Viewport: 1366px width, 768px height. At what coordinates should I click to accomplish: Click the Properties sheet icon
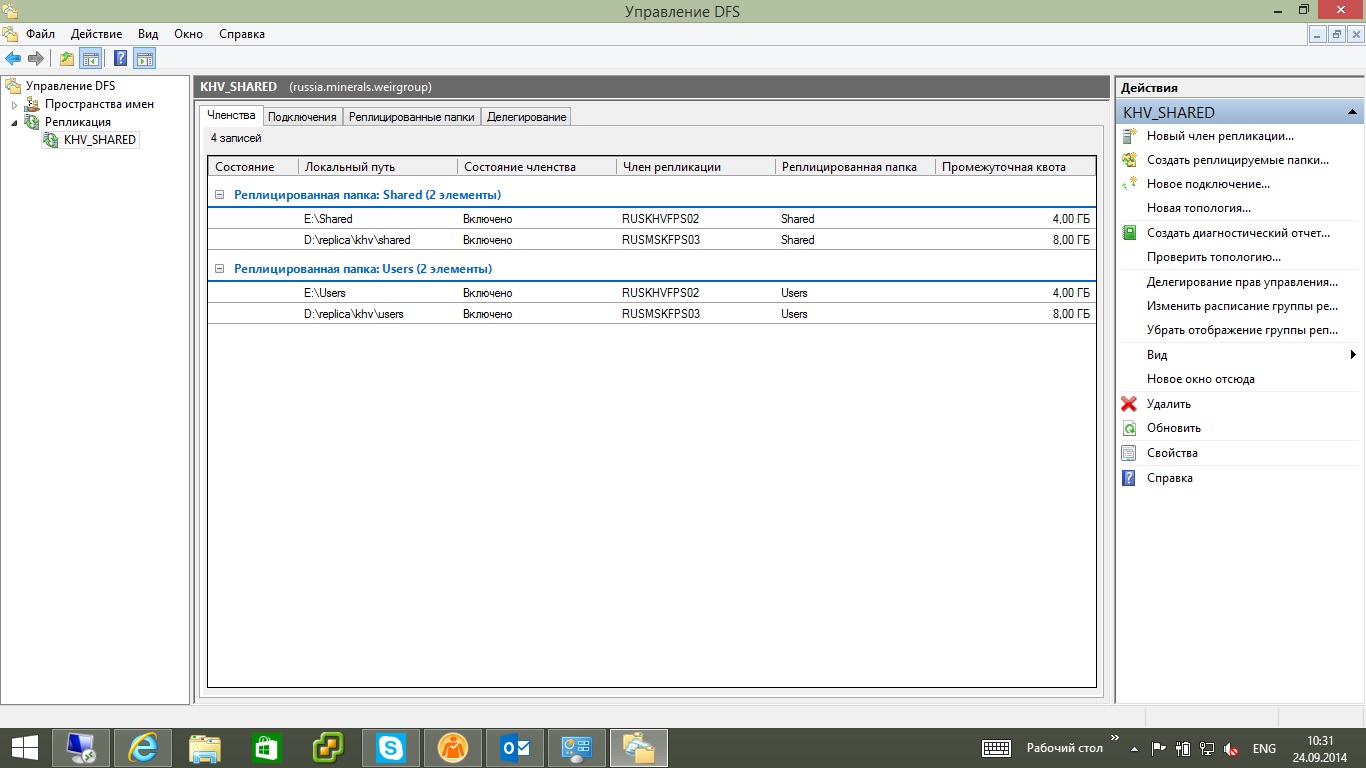tap(1129, 453)
